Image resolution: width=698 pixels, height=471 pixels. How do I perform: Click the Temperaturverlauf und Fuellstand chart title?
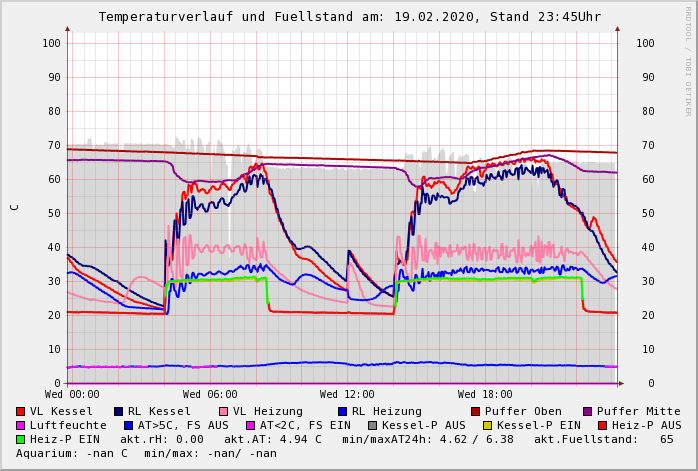[349, 17]
